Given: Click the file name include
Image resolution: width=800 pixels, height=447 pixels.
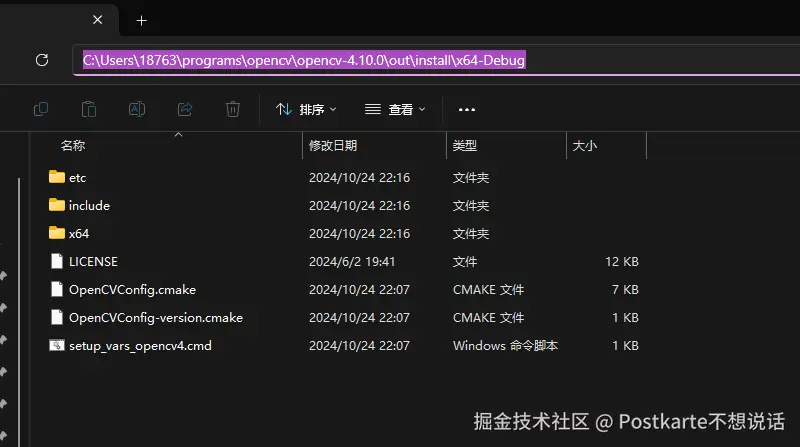Looking at the screenshot, I should (x=89, y=206).
